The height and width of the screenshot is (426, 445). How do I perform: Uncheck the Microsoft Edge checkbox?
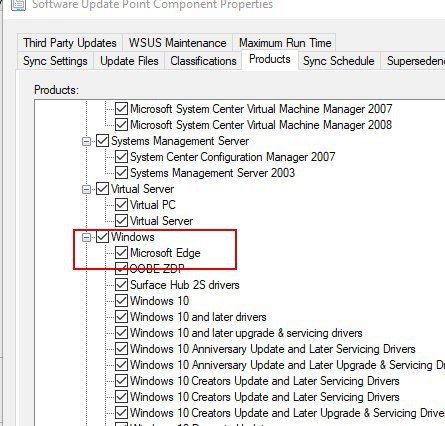pos(121,253)
